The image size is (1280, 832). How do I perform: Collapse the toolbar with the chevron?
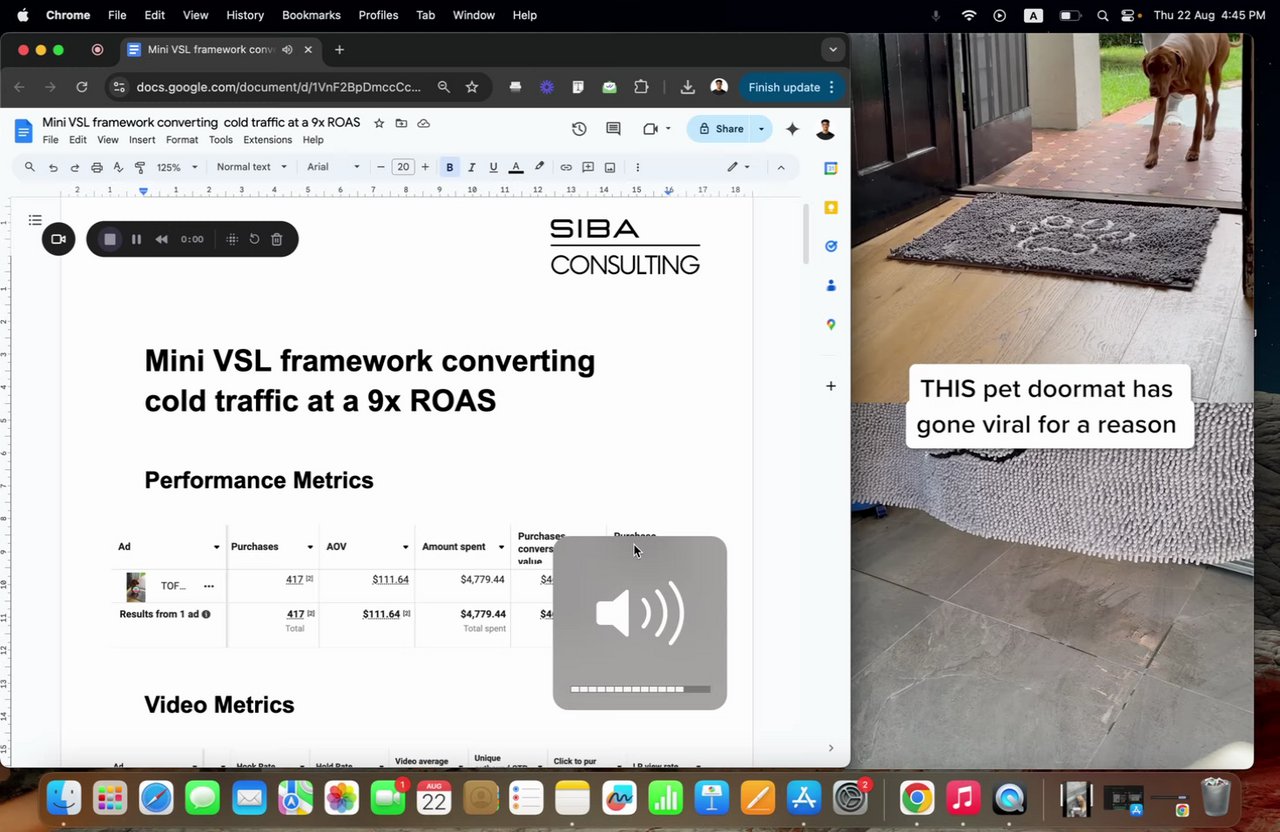click(x=781, y=167)
